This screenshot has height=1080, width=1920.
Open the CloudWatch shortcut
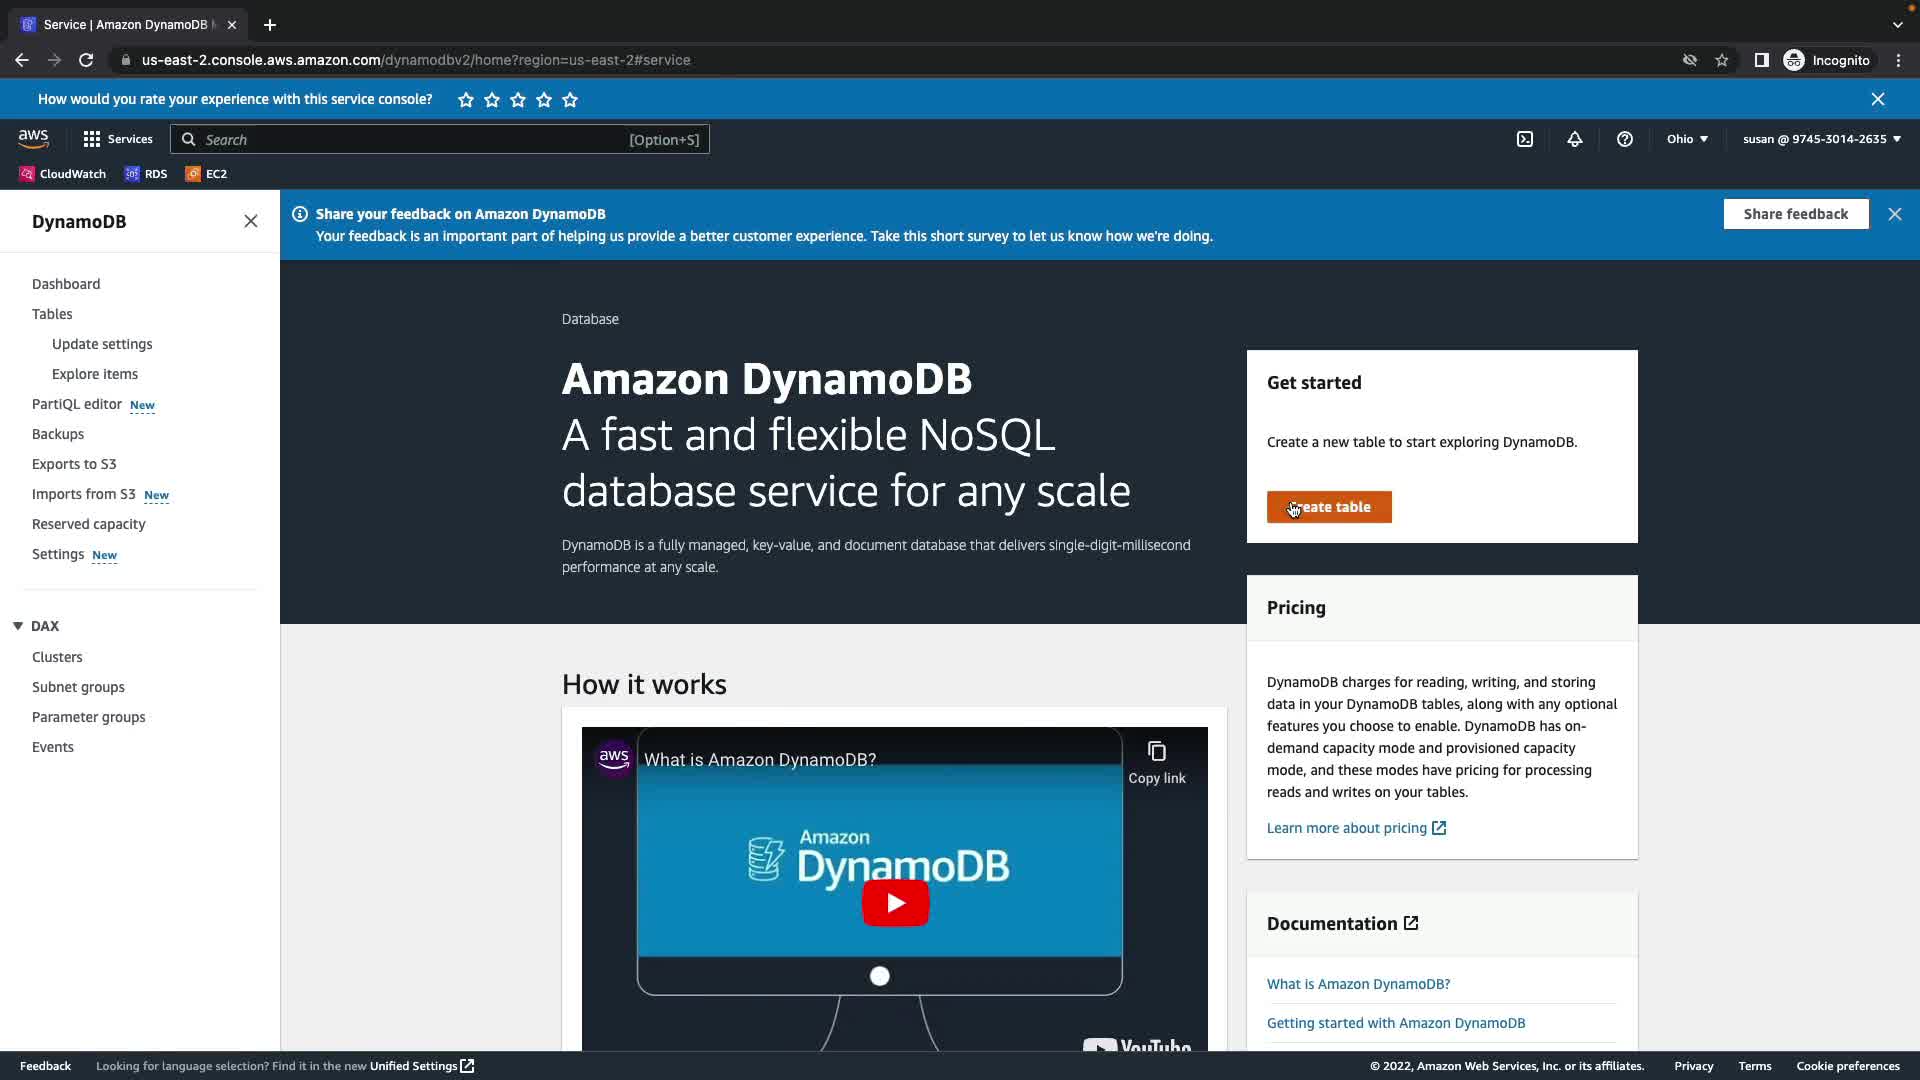[x=62, y=174]
